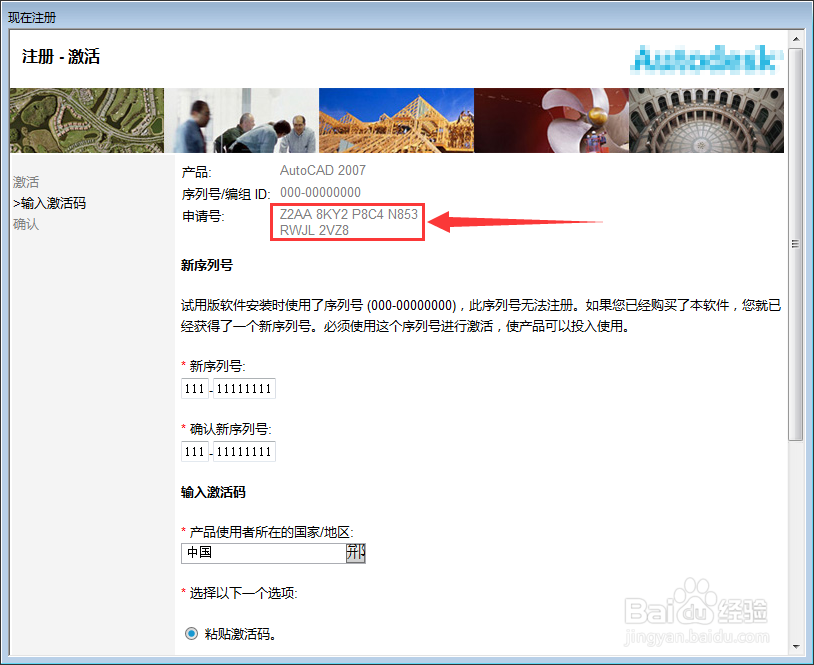Screen dimensions: 814x665
Task: Open the 中国 country dropdown arrow
Action: point(356,553)
